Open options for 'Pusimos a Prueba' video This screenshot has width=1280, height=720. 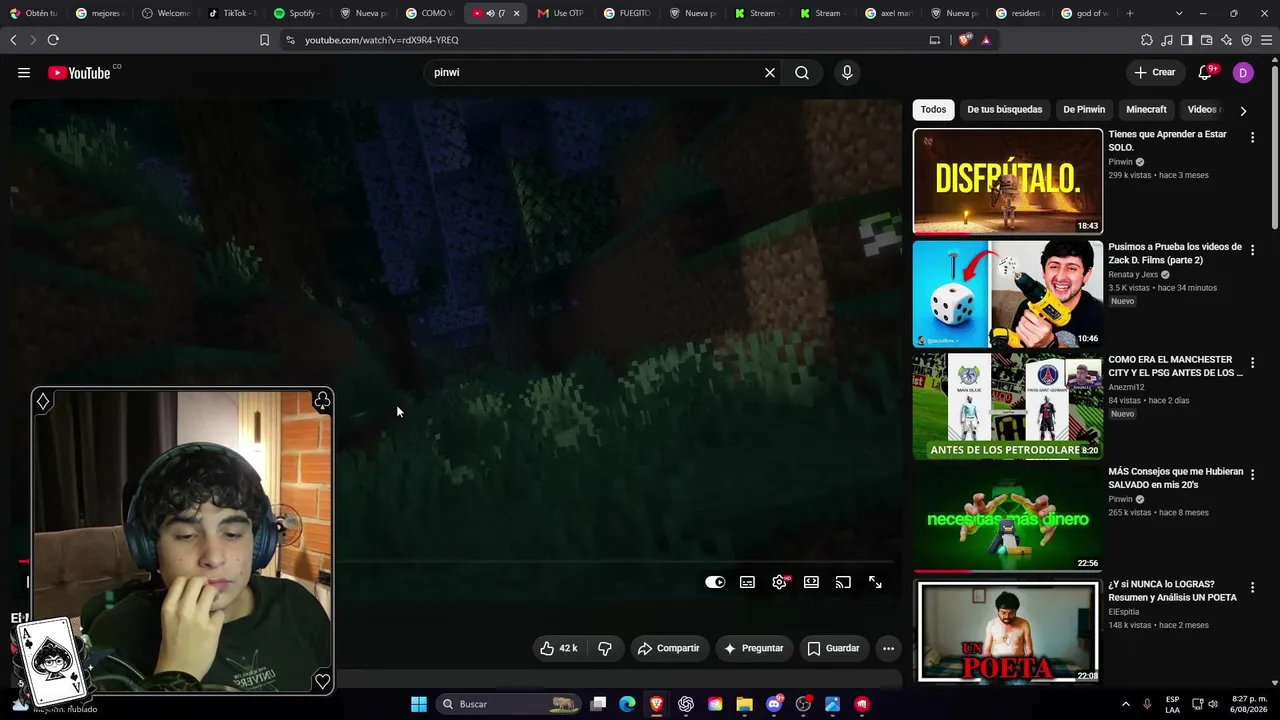pyautogui.click(x=1252, y=250)
